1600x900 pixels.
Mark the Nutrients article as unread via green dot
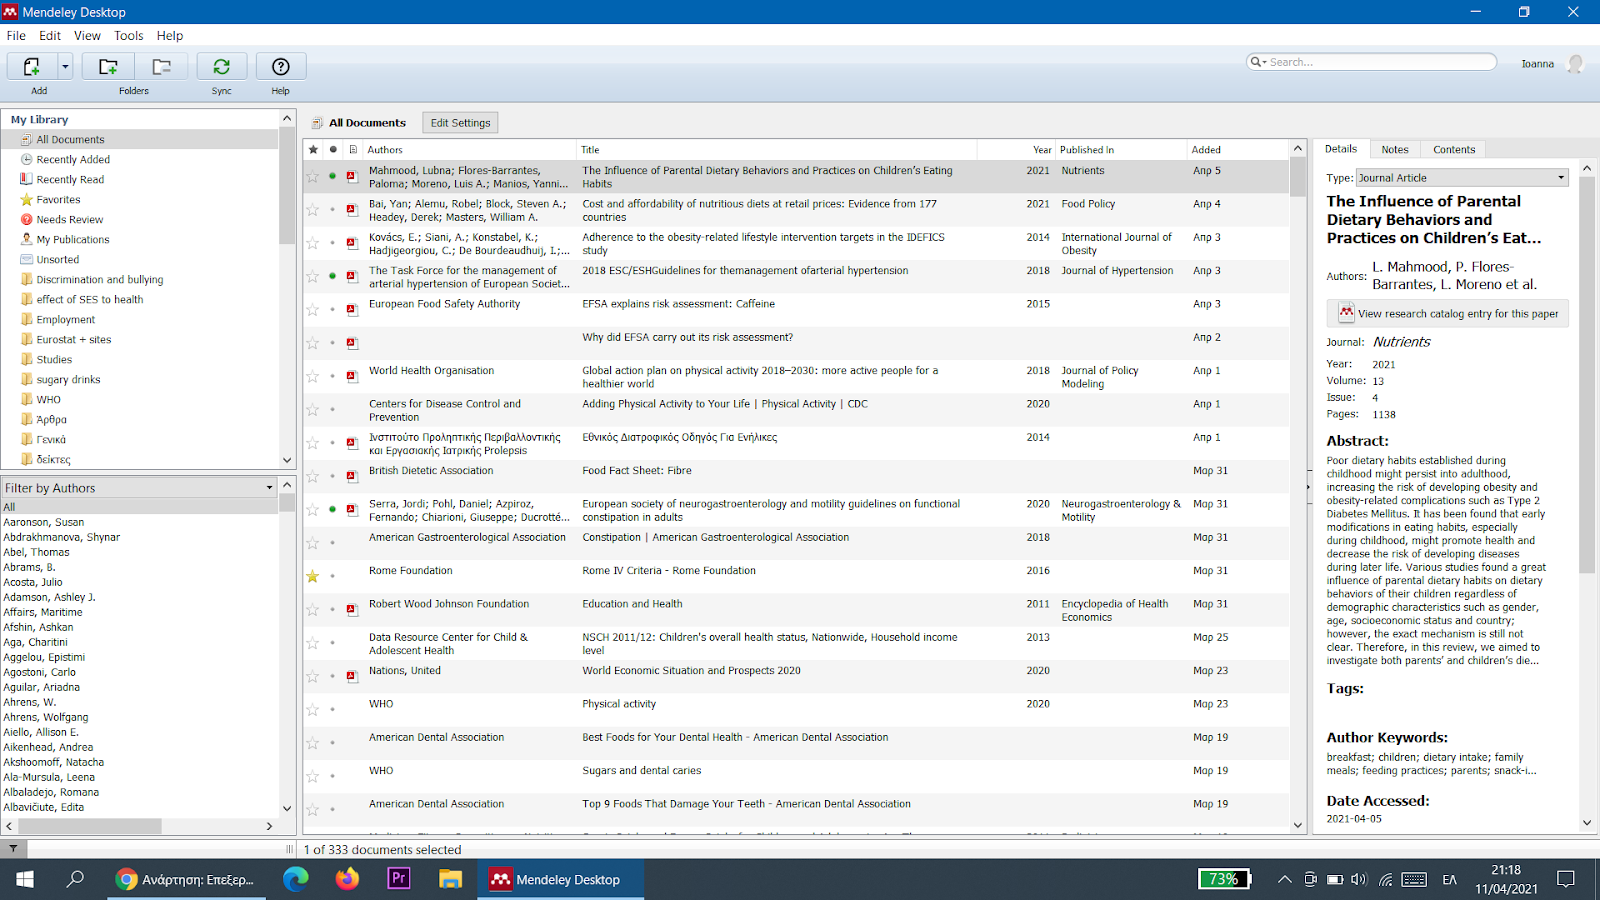pos(333,176)
